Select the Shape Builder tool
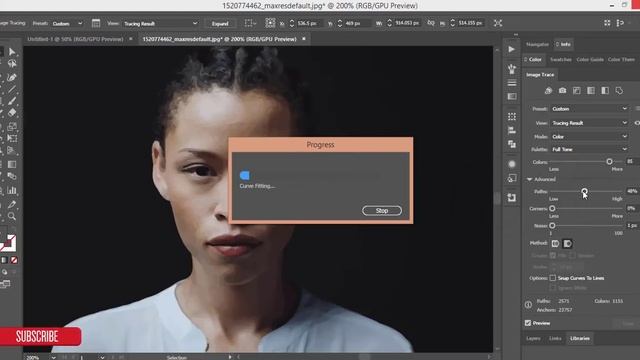640x360 pixels. pos(12,127)
